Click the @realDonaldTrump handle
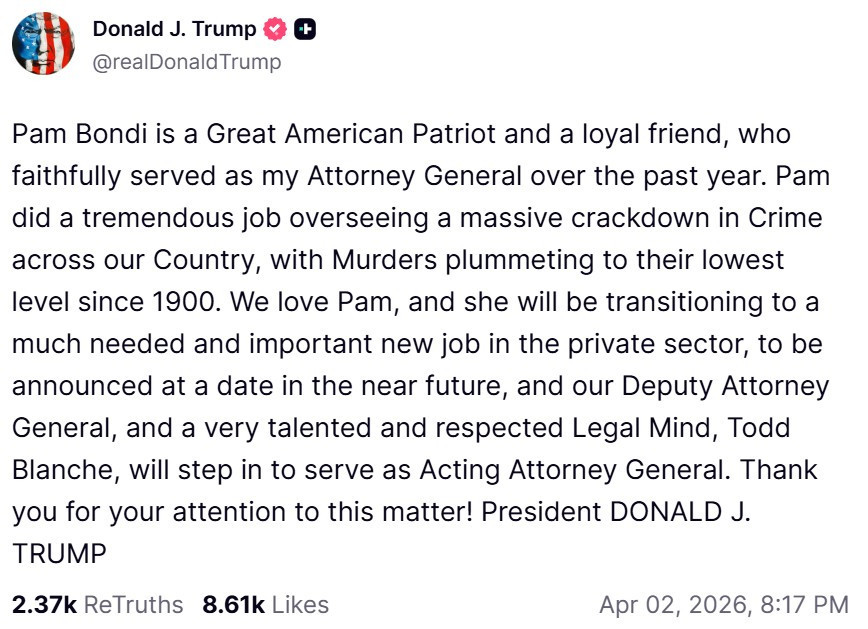The height and width of the screenshot is (629, 868). (187, 62)
